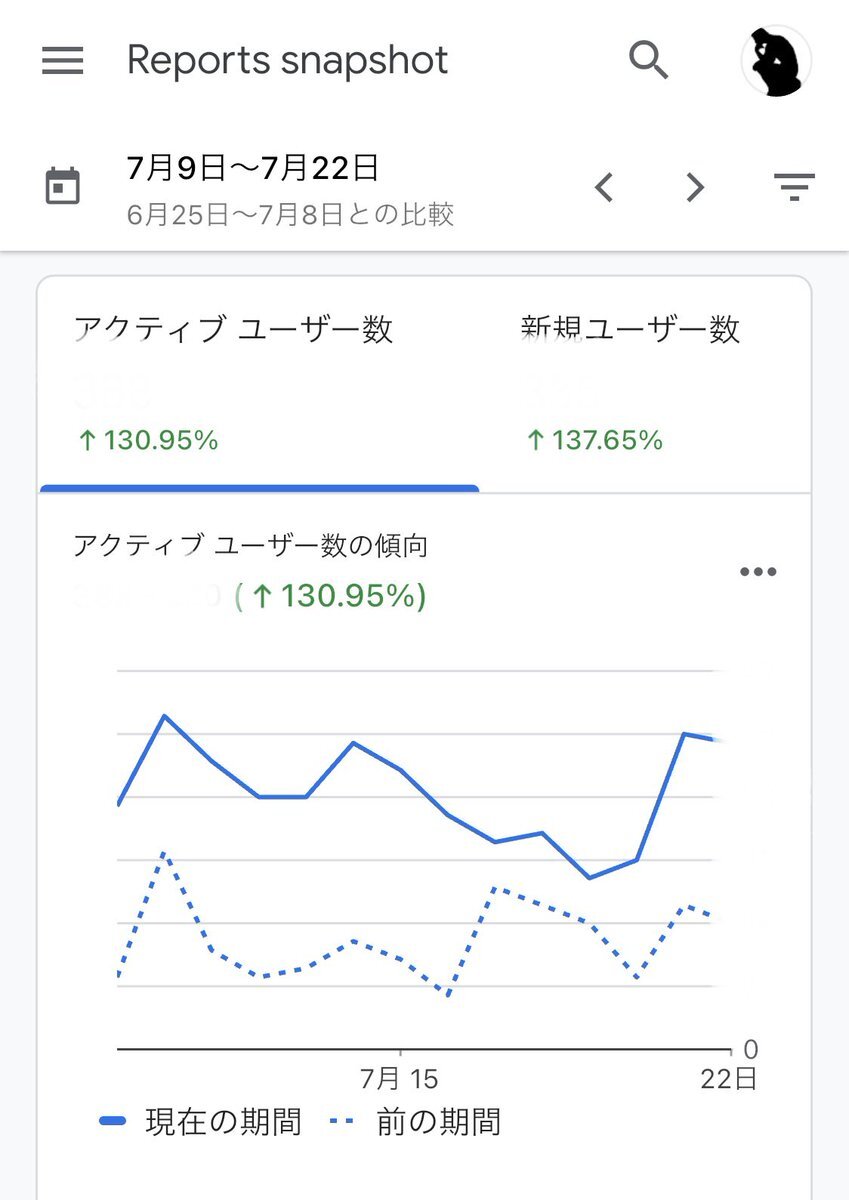Go to previous date range arrow
Viewport: 849px width, 1200px height.
click(603, 187)
